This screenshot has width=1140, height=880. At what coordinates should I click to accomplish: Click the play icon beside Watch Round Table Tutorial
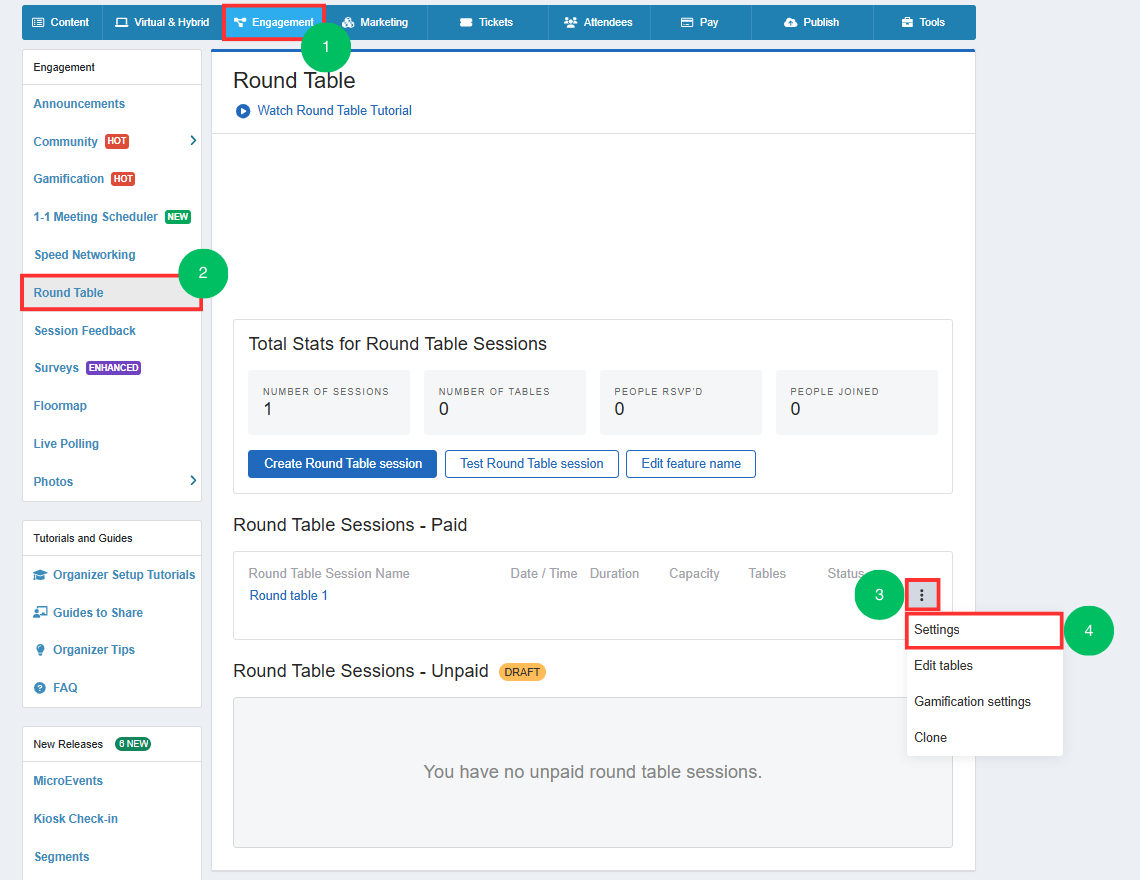point(243,111)
